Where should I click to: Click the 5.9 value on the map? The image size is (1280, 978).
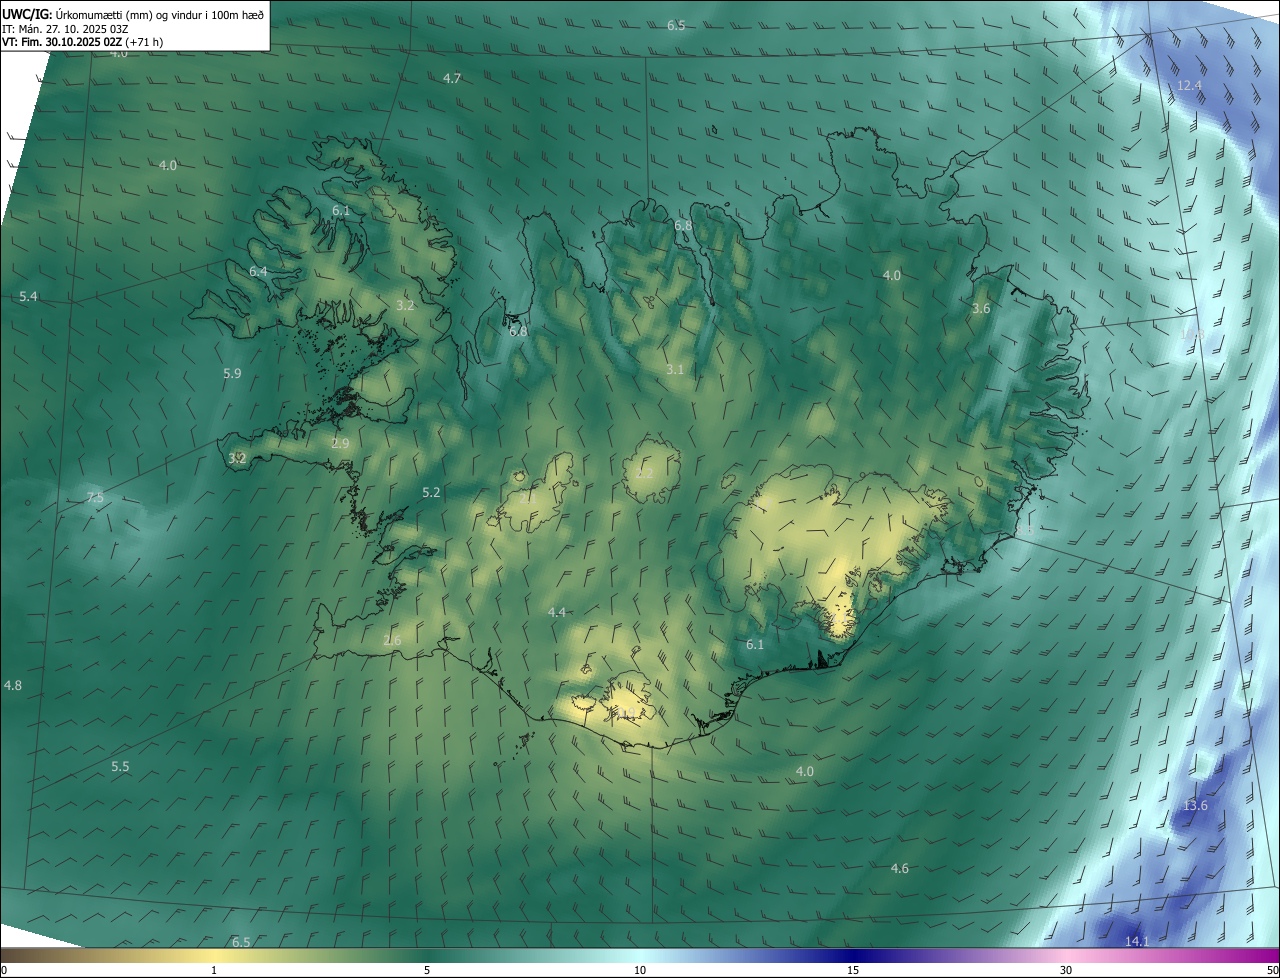(232, 374)
